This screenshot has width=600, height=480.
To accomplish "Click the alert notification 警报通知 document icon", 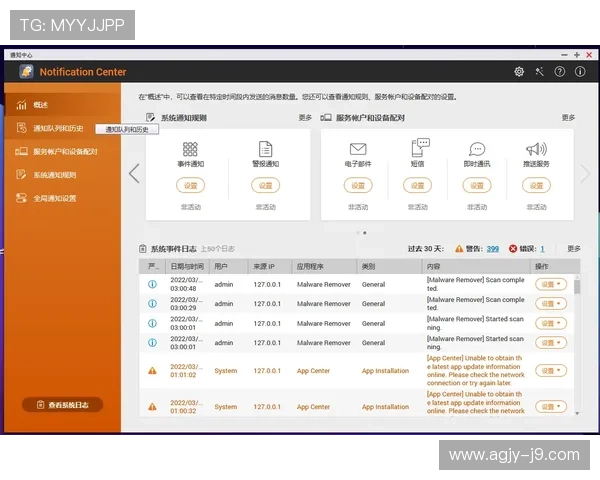I will 265,149.
